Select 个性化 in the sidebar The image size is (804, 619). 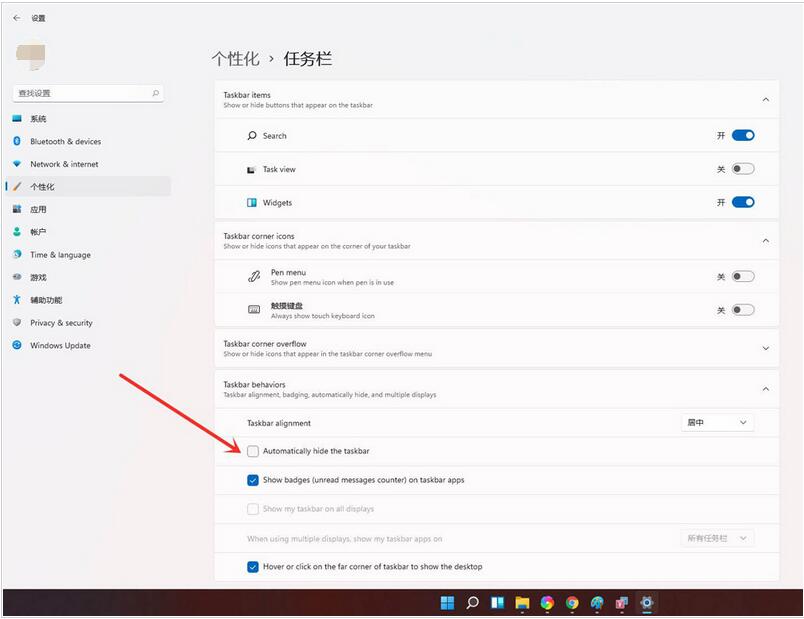88,187
